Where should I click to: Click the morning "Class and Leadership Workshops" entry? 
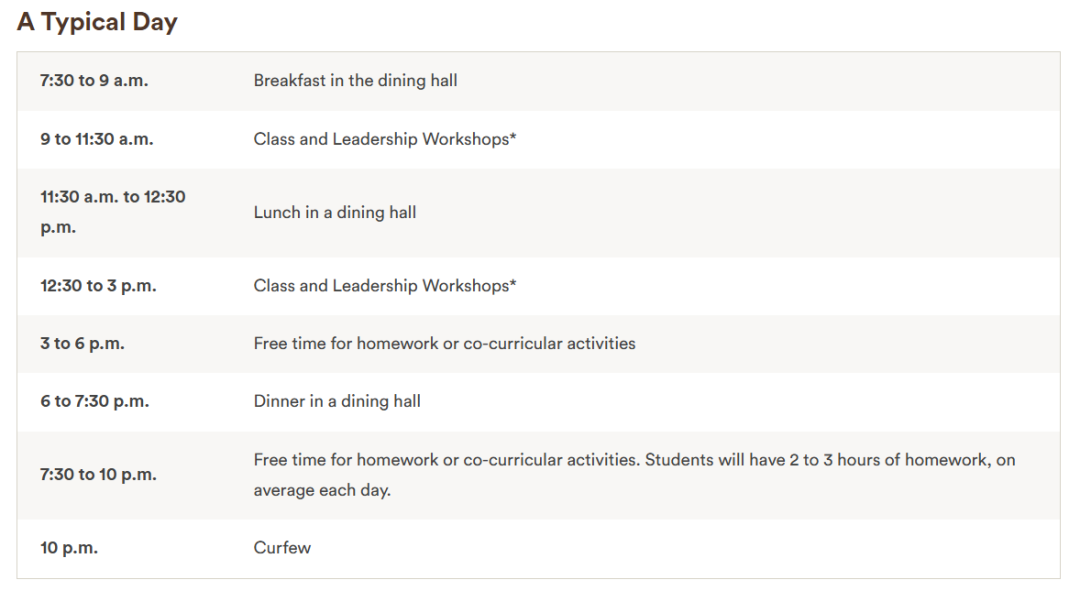[x=380, y=140]
